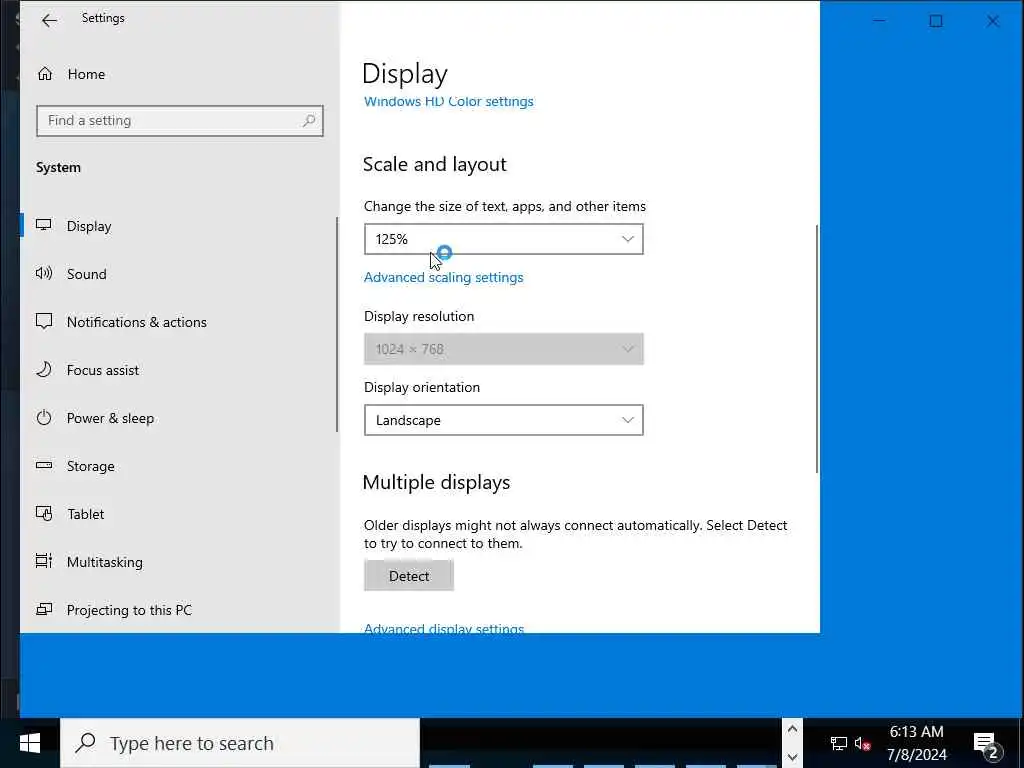Image resolution: width=1024 pixels, height=768 pixels.
Task: Click the taskbar Type here to search box
Action: point(240,743)
